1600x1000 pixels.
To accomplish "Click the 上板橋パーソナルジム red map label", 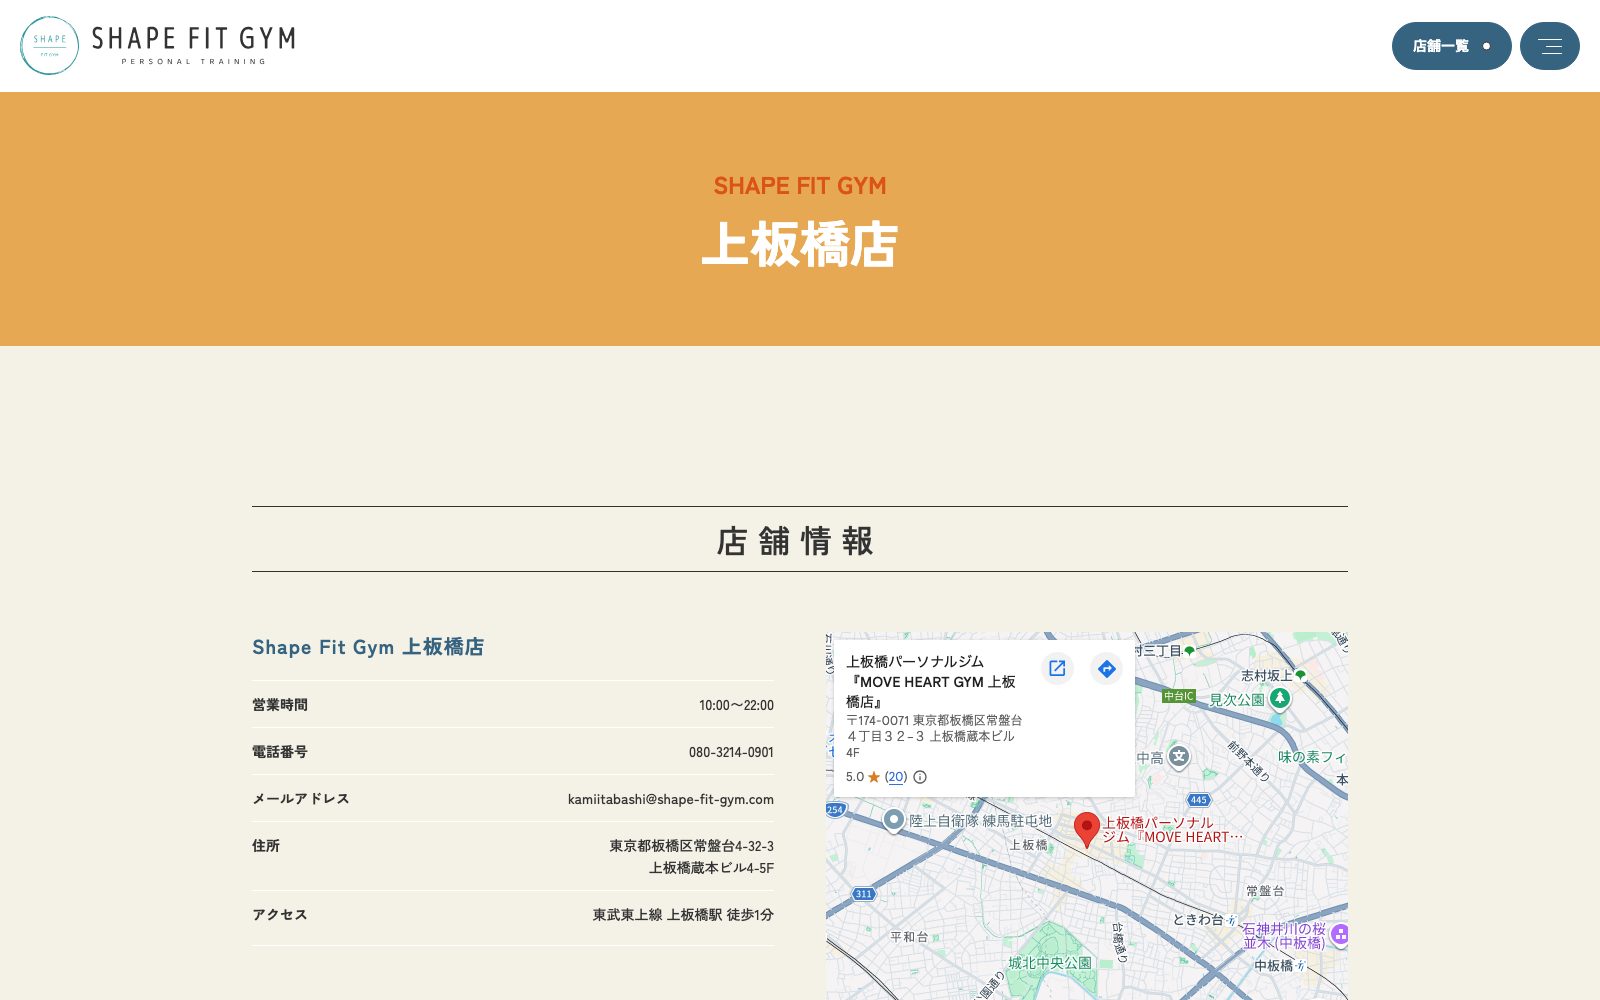I will click(x=1172, y=830).
